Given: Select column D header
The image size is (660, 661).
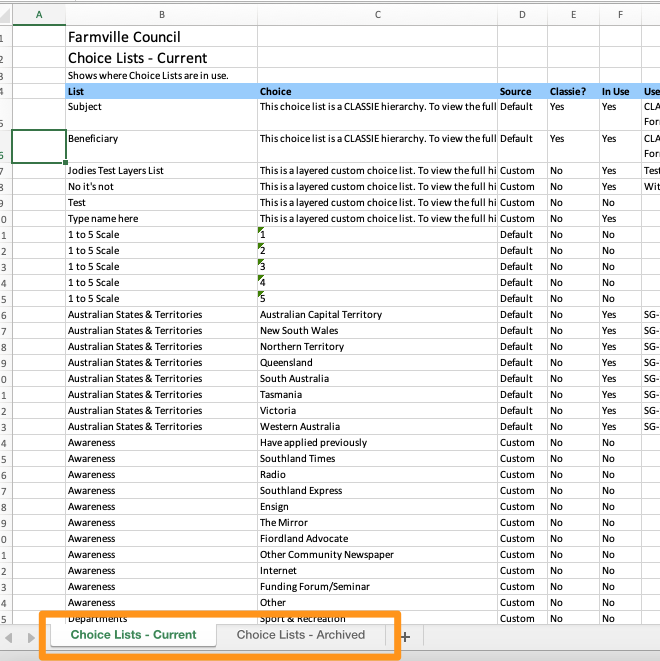Looking at the screenshot, I should click(x=522, y=14).
